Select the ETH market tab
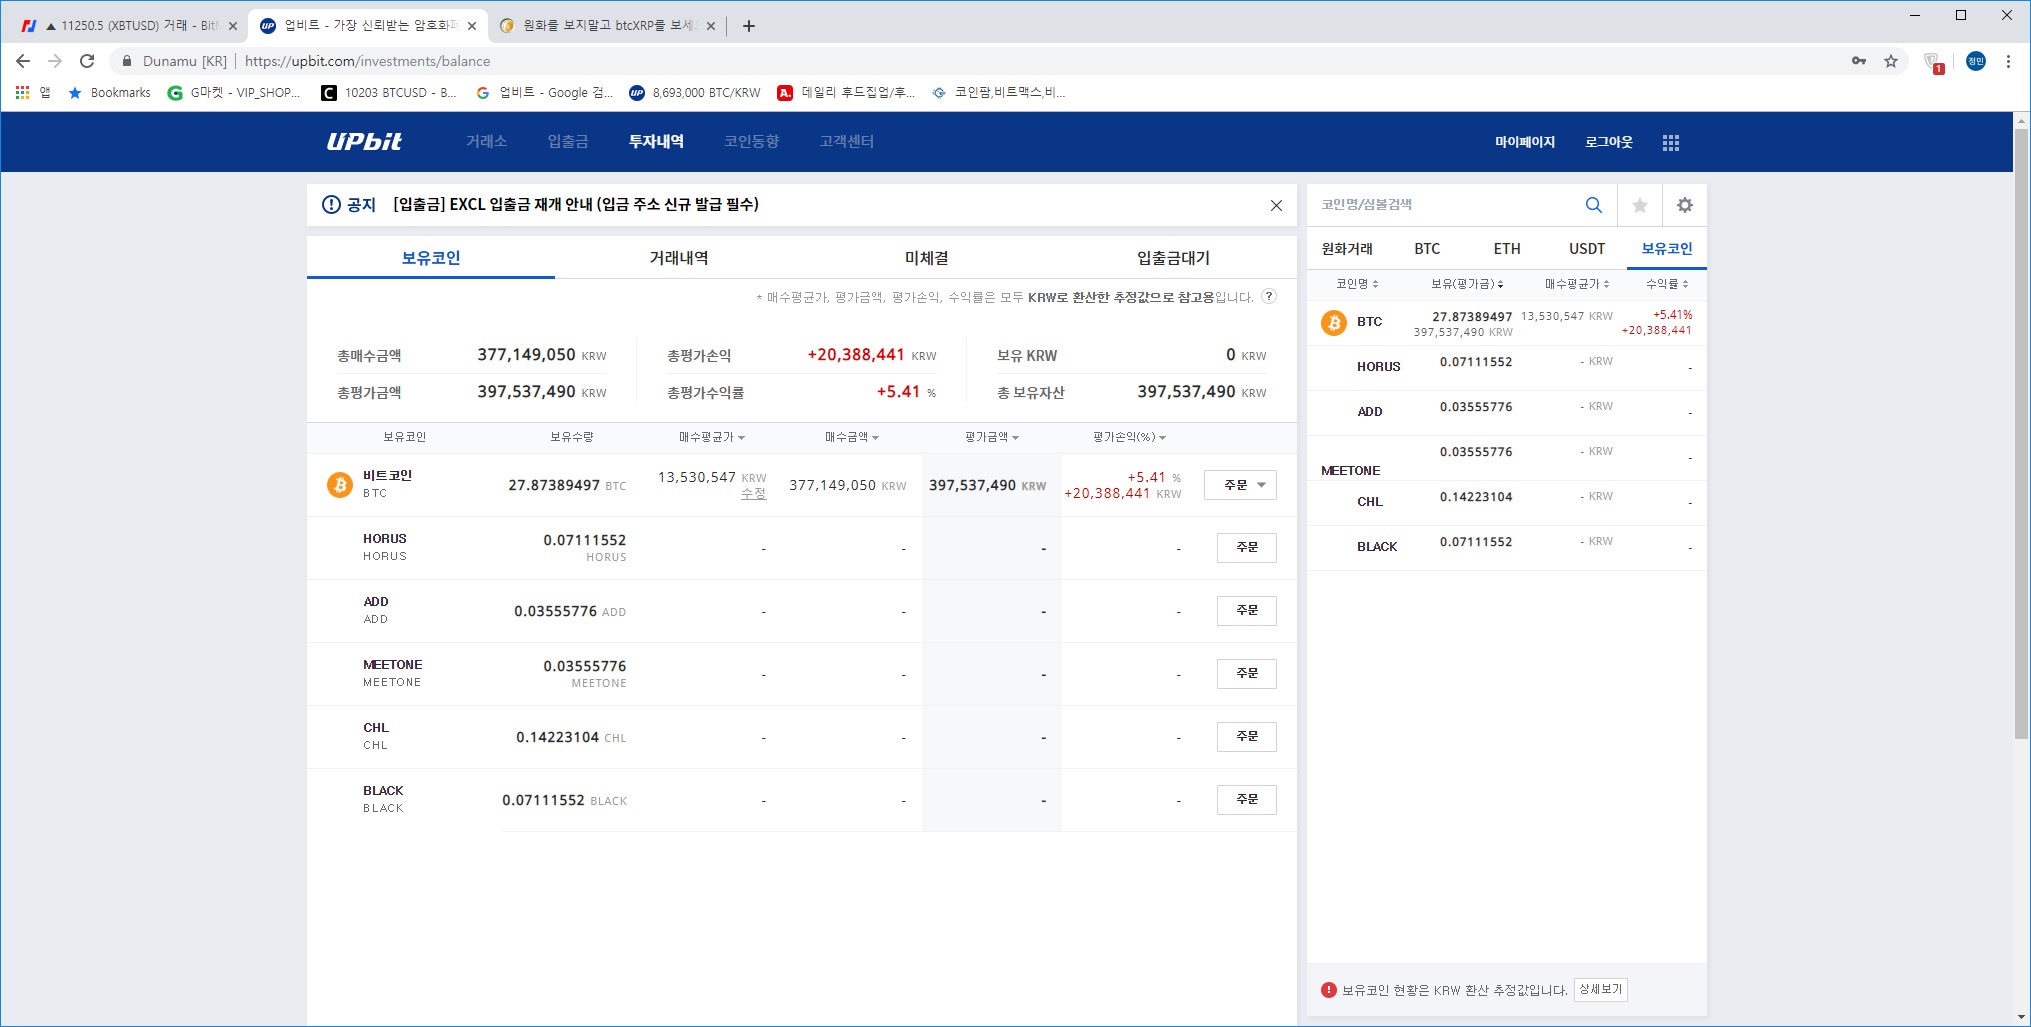 tap(1507, 249)
